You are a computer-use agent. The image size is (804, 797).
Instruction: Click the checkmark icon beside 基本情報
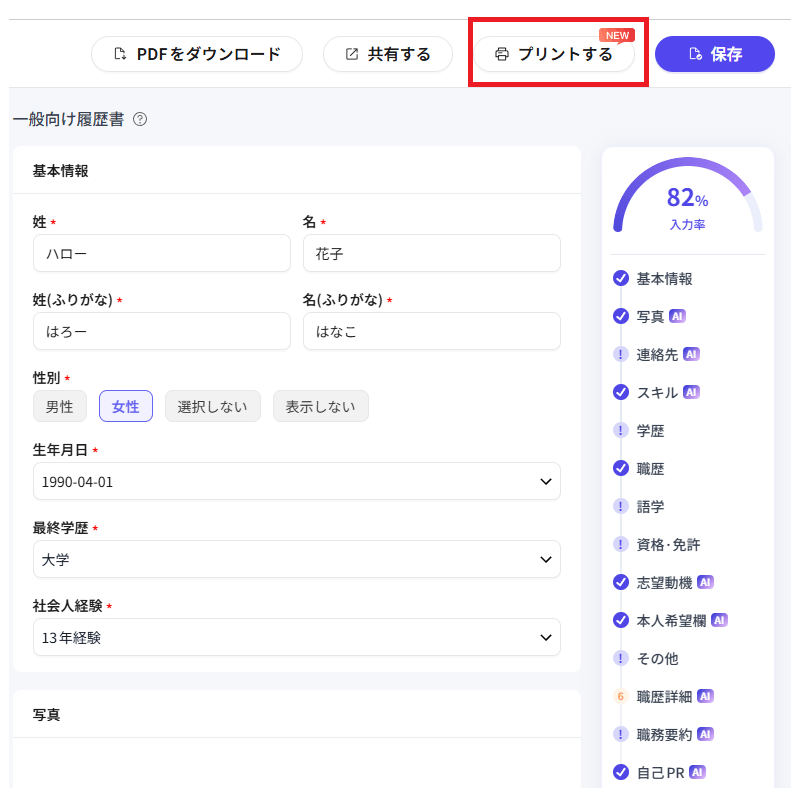click(620, 278)
